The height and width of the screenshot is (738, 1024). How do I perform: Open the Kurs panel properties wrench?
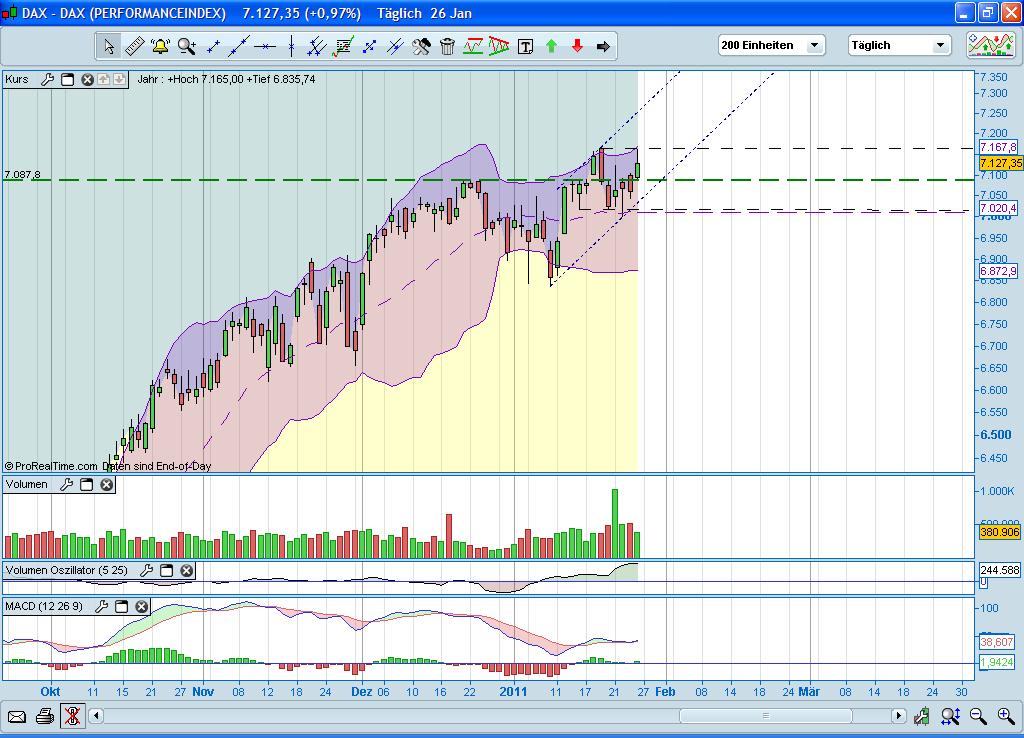pyautogui.click(x=48, y=80)
